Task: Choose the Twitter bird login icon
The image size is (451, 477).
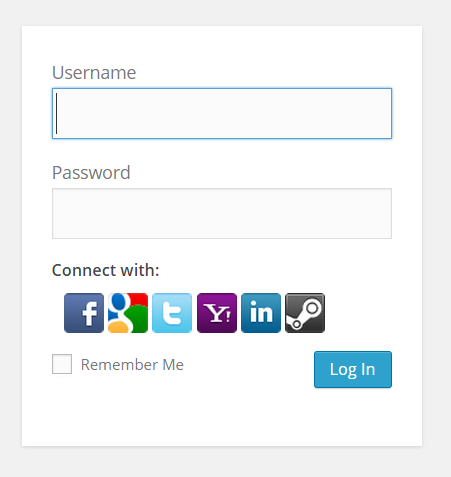Action: 172,313
